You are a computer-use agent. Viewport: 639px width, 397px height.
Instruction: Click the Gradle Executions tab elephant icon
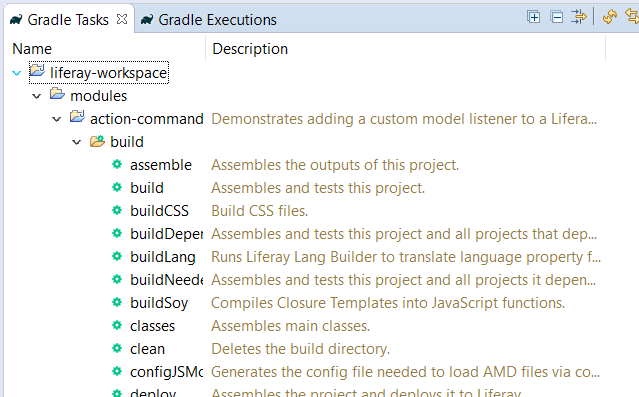tap(147, 19)
